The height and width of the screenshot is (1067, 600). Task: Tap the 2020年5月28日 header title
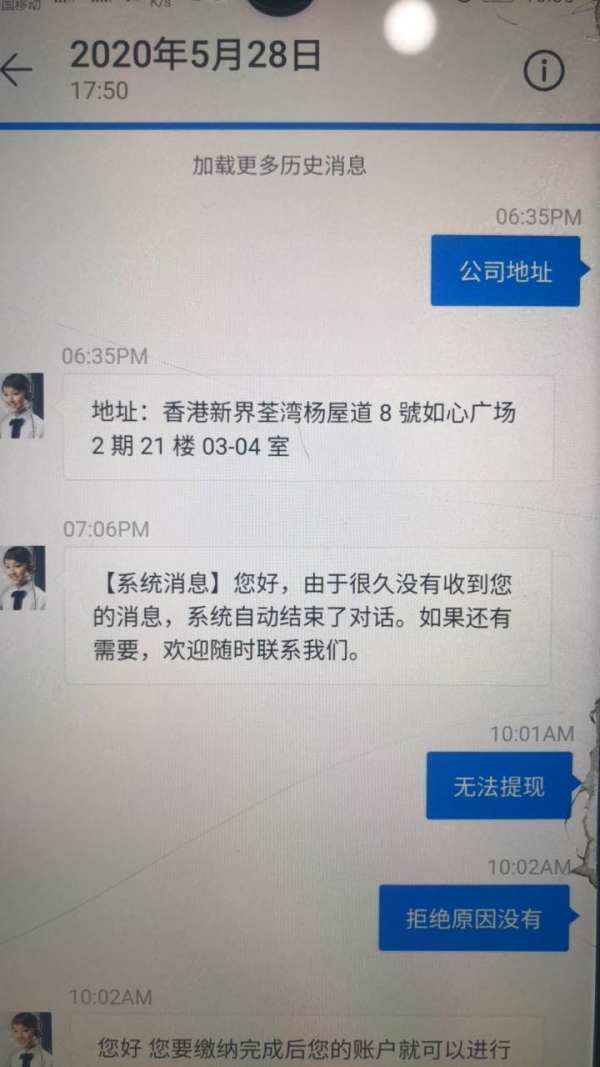(195, 56)
